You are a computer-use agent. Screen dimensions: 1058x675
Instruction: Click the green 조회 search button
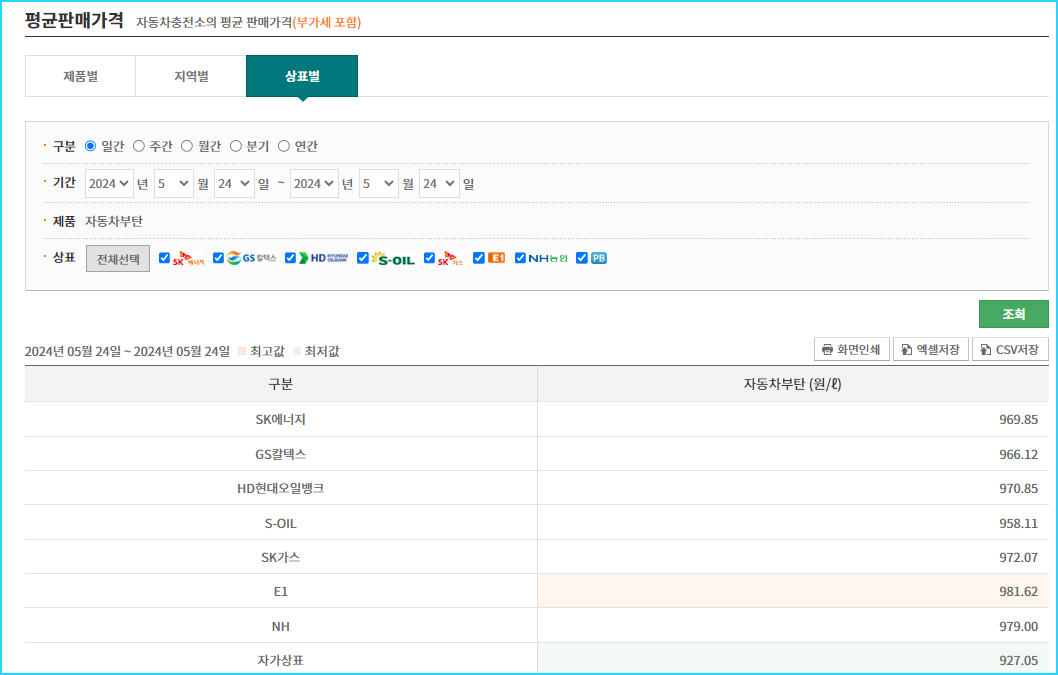[1013, 314]
